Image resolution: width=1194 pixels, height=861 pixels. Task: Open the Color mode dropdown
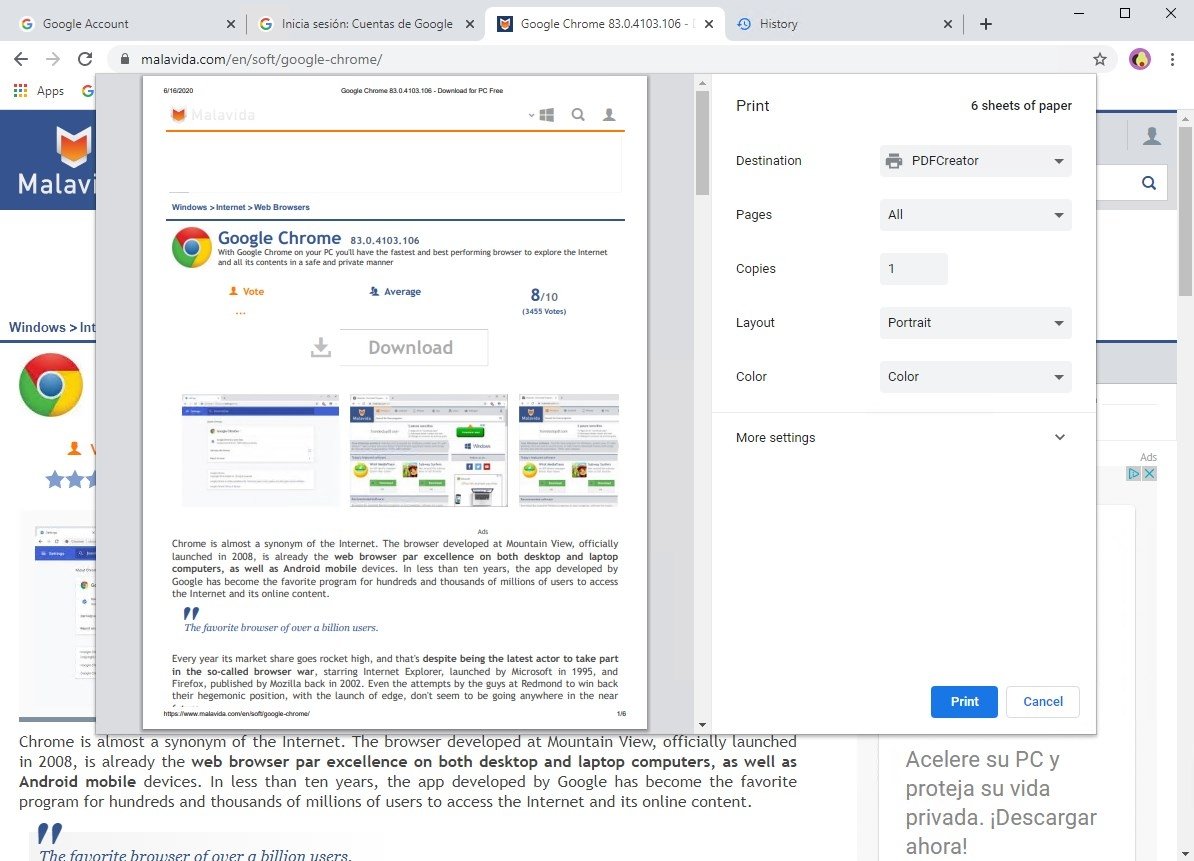975,377
